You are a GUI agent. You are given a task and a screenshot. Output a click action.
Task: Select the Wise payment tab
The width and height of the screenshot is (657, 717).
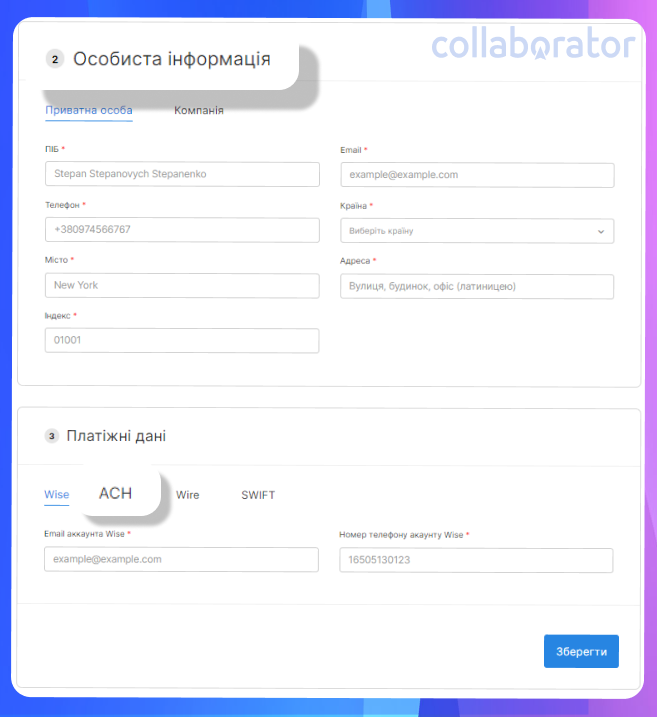[57, 494]
